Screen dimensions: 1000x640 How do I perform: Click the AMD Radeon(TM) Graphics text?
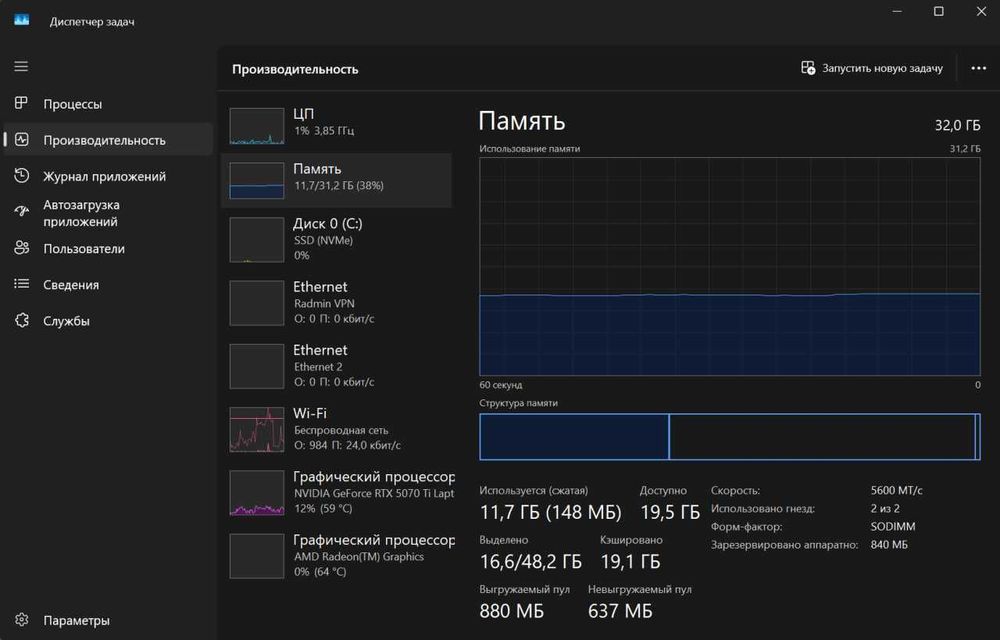point(359,556)
